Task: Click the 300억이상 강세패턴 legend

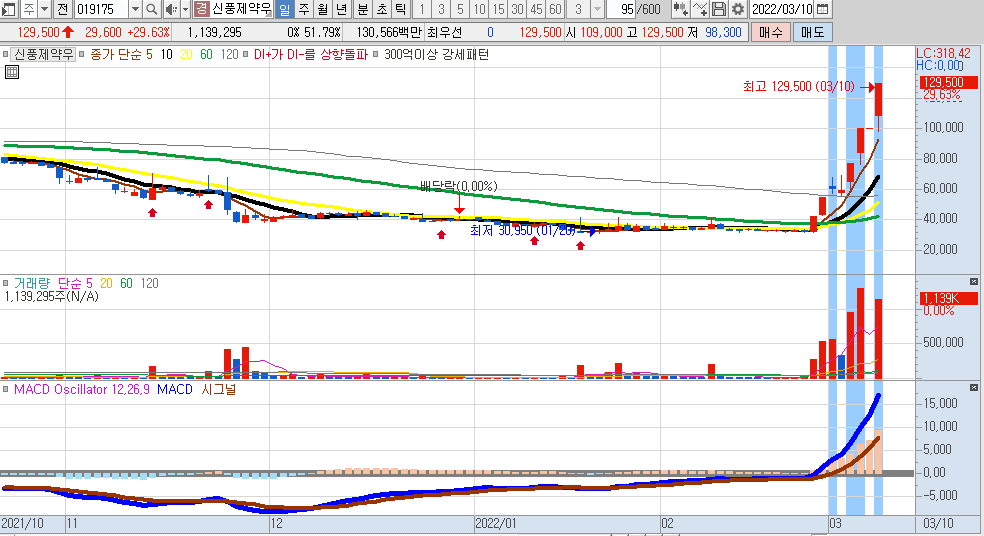Action: 436,55
